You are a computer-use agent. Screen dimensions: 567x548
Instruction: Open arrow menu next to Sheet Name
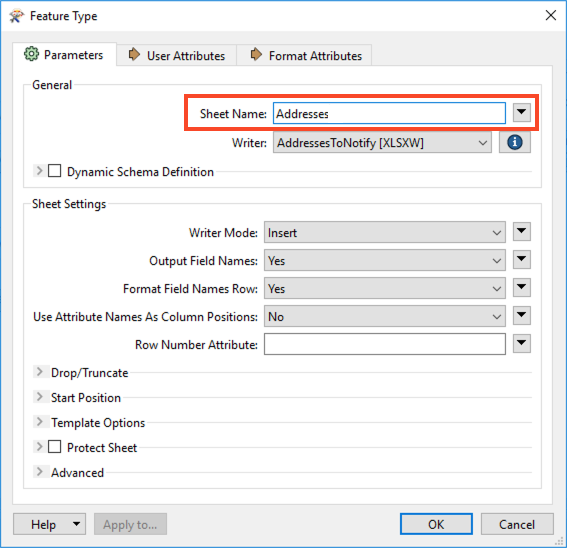[x=521, y=112]
